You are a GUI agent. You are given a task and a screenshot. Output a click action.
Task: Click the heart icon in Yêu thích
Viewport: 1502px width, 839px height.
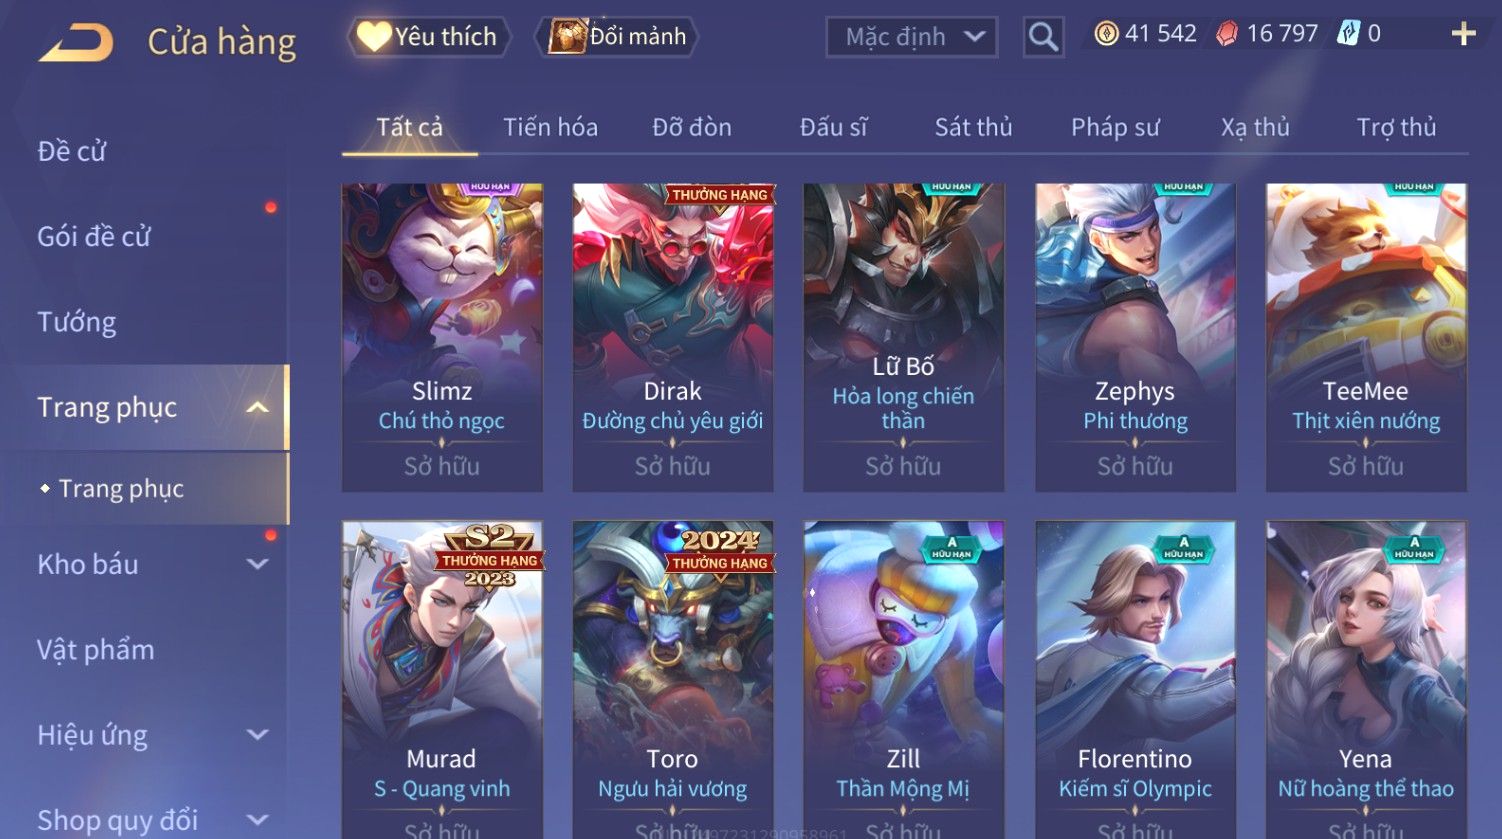pos(373,37)
